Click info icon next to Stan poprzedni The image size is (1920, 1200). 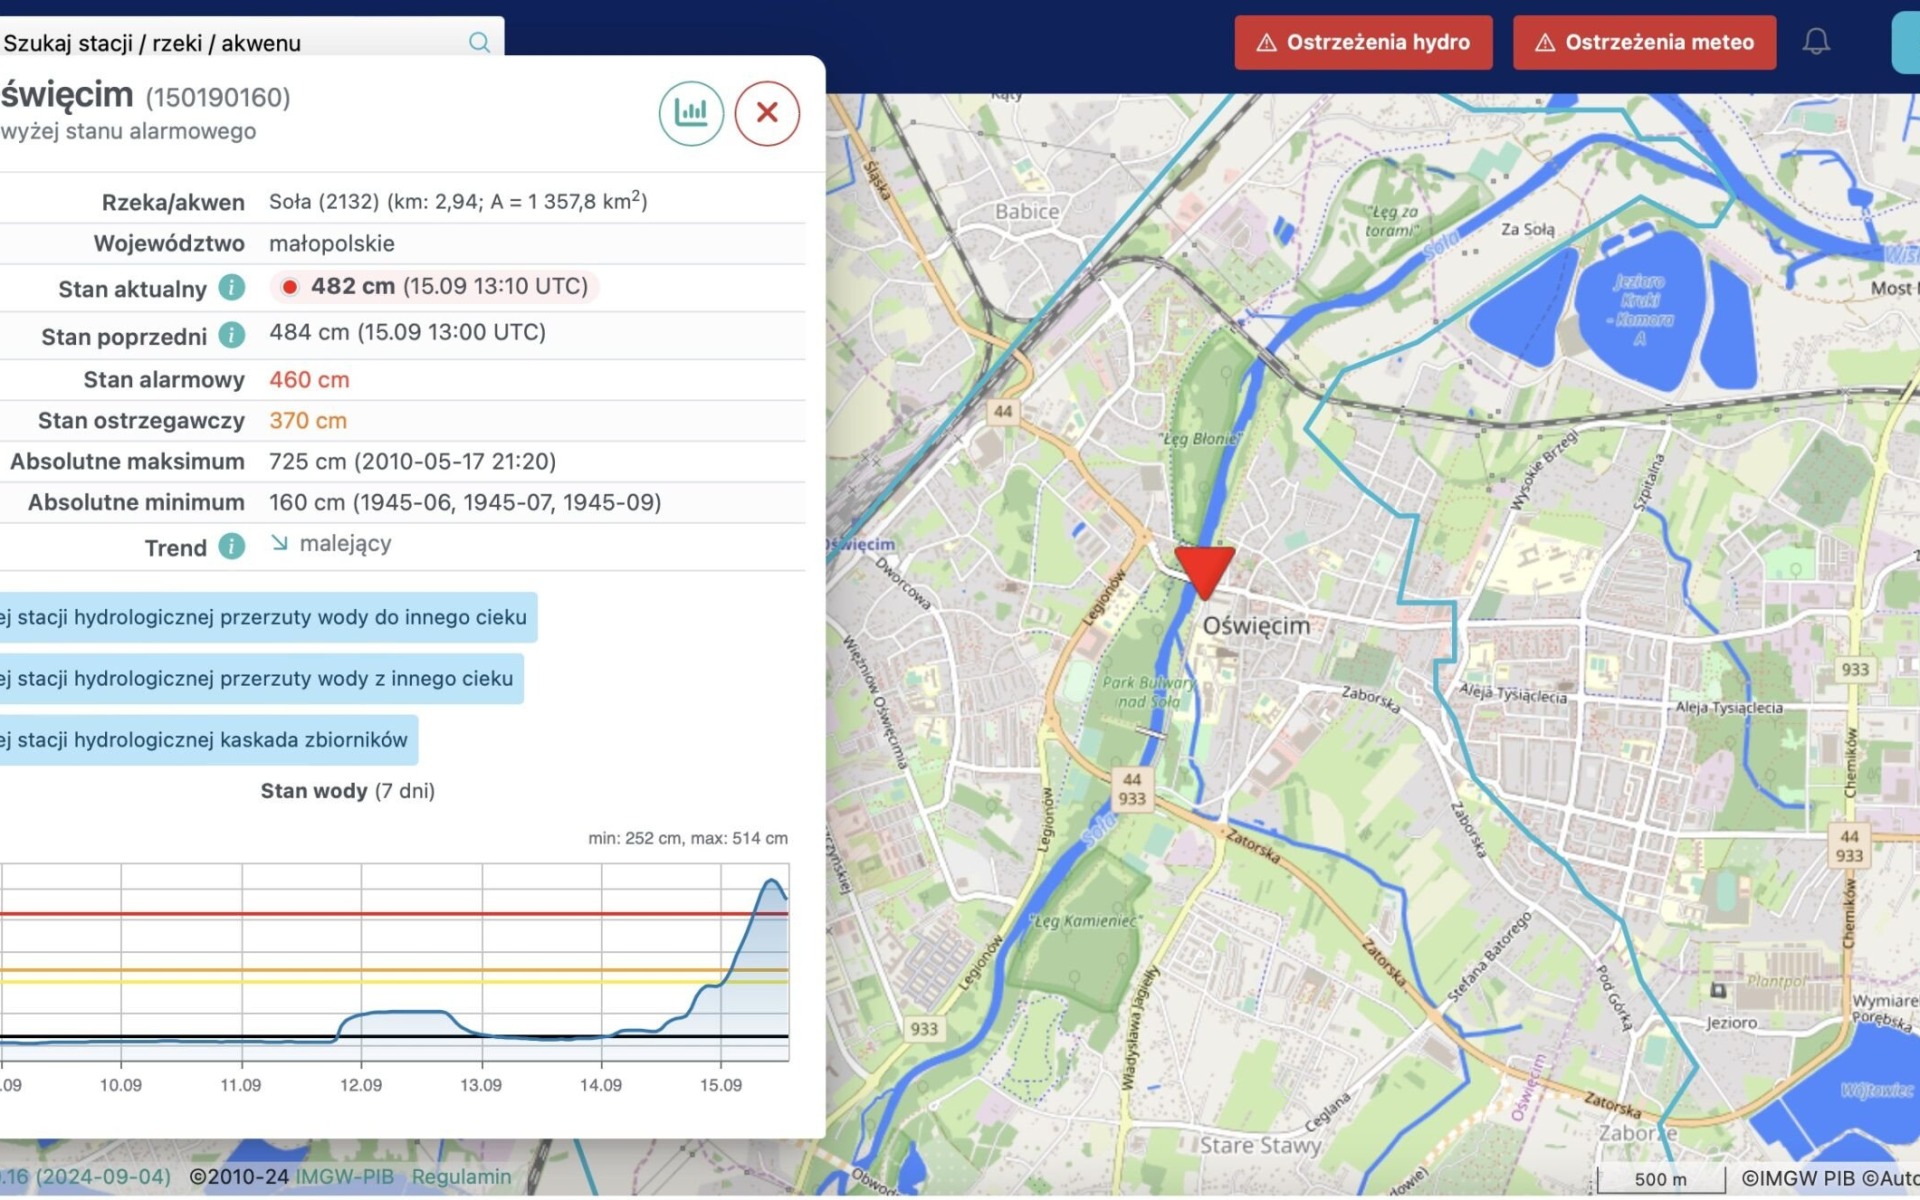(x=232, y=336)
